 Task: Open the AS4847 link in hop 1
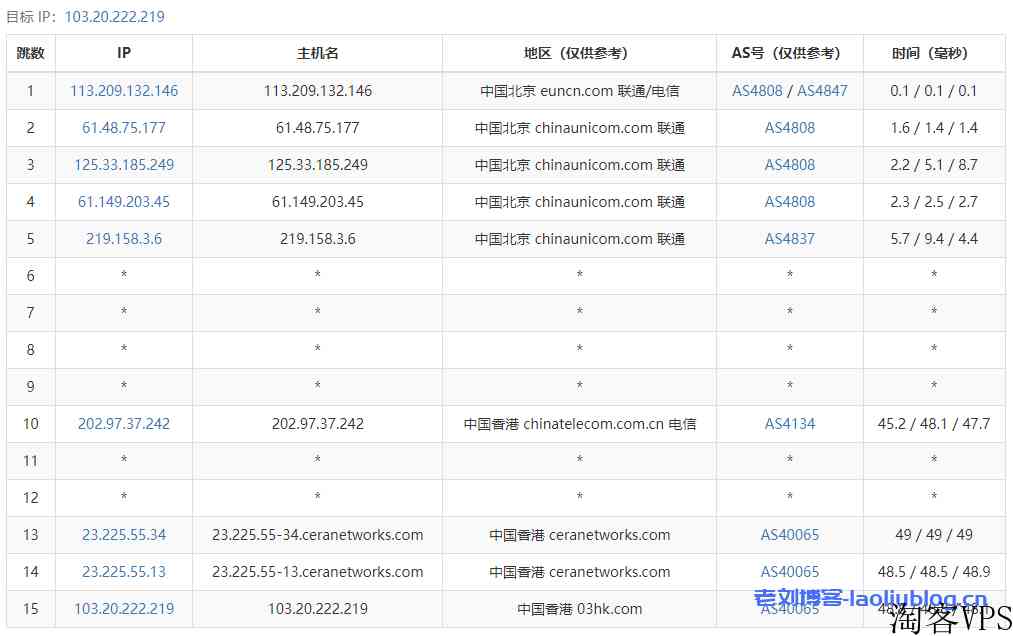pos(822,91)
